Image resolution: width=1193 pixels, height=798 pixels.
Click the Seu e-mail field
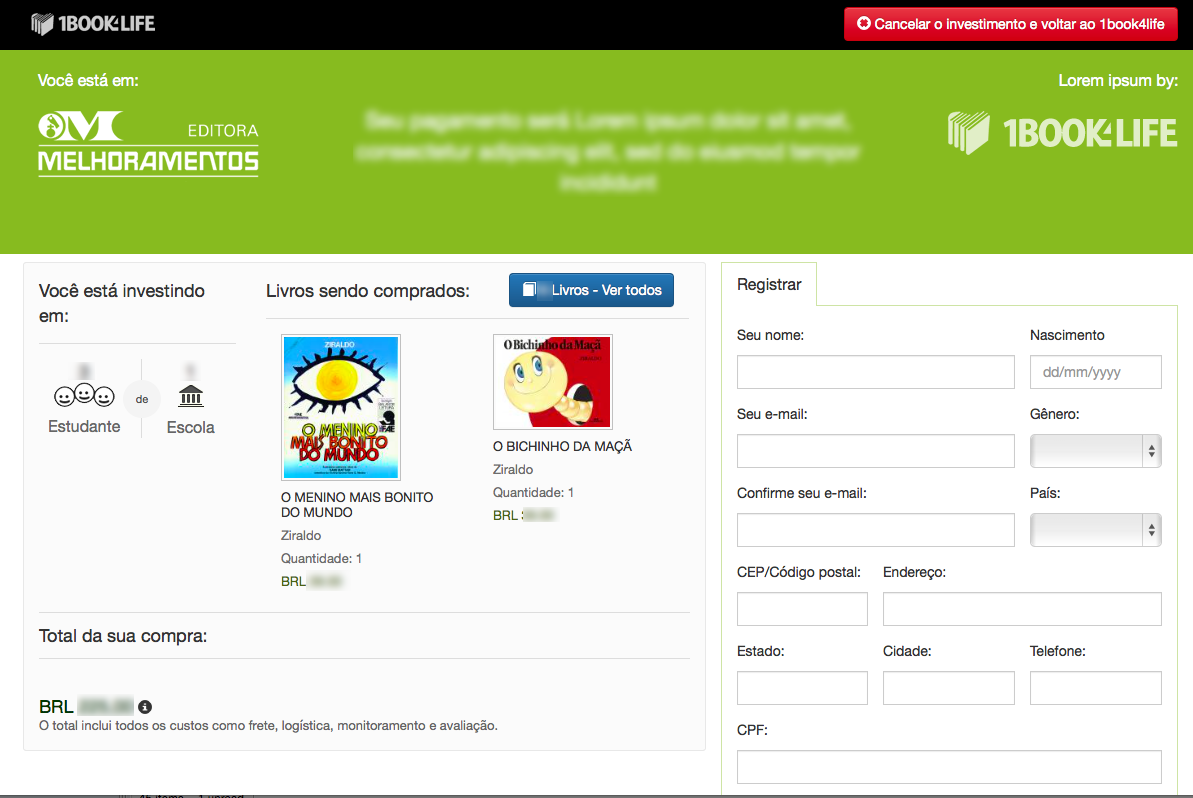pyautogui.click(x=876, y=451)
